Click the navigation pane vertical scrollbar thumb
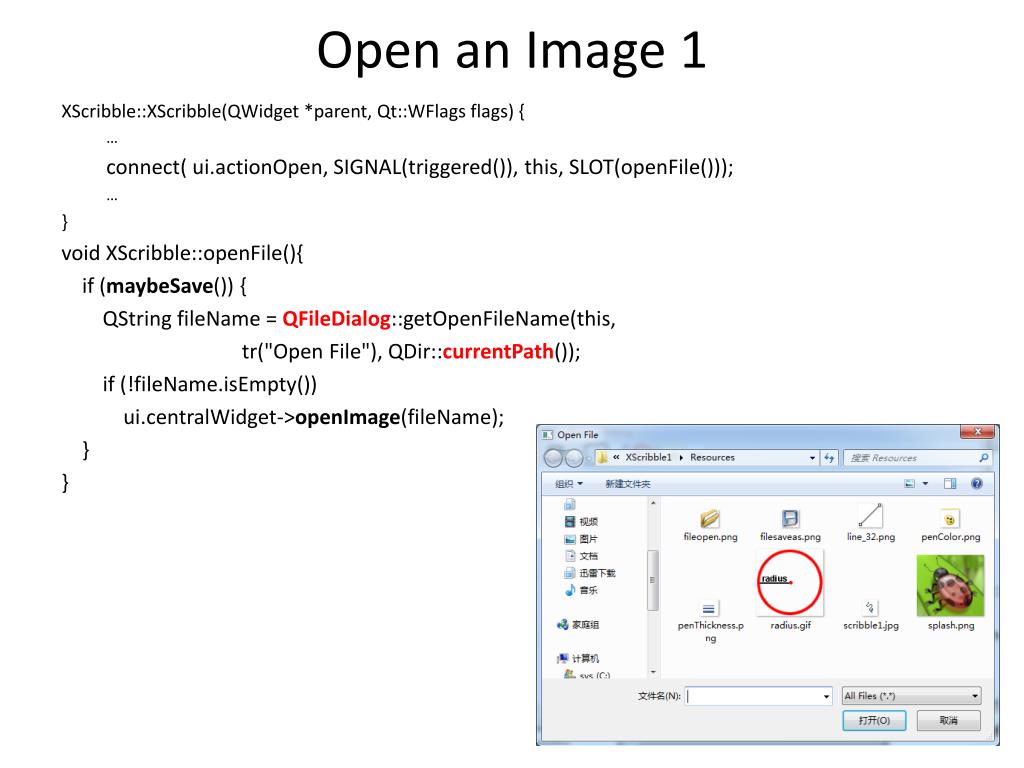Image resolution: width=1024 pixels, height=768 pixels. click(652, 580)
